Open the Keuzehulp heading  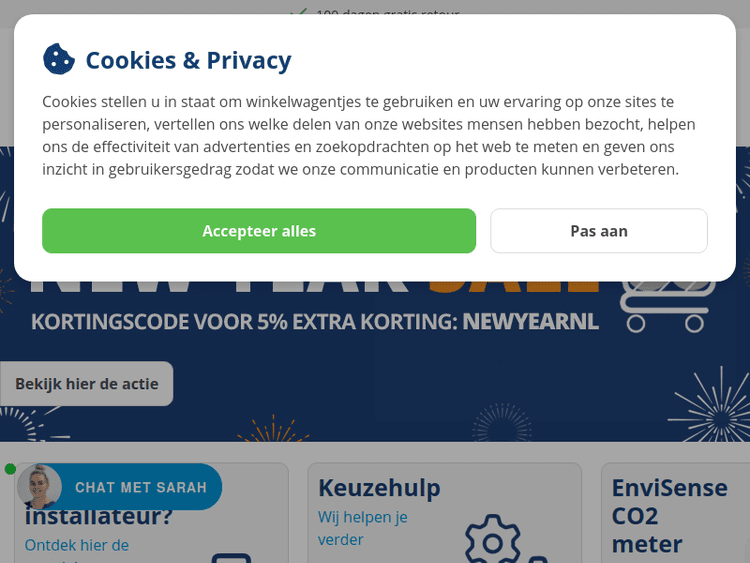tap(379, 488)
